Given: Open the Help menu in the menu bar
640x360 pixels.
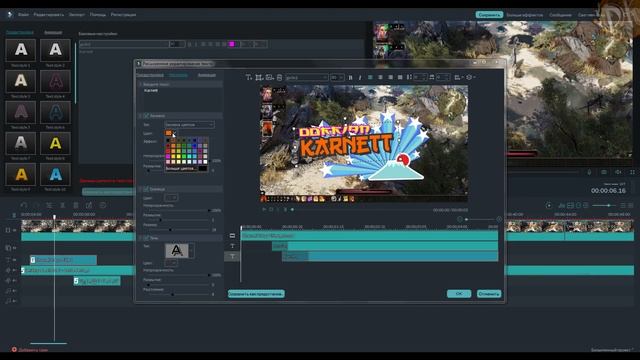Looking at the screenshot, I should coord(98,15).
